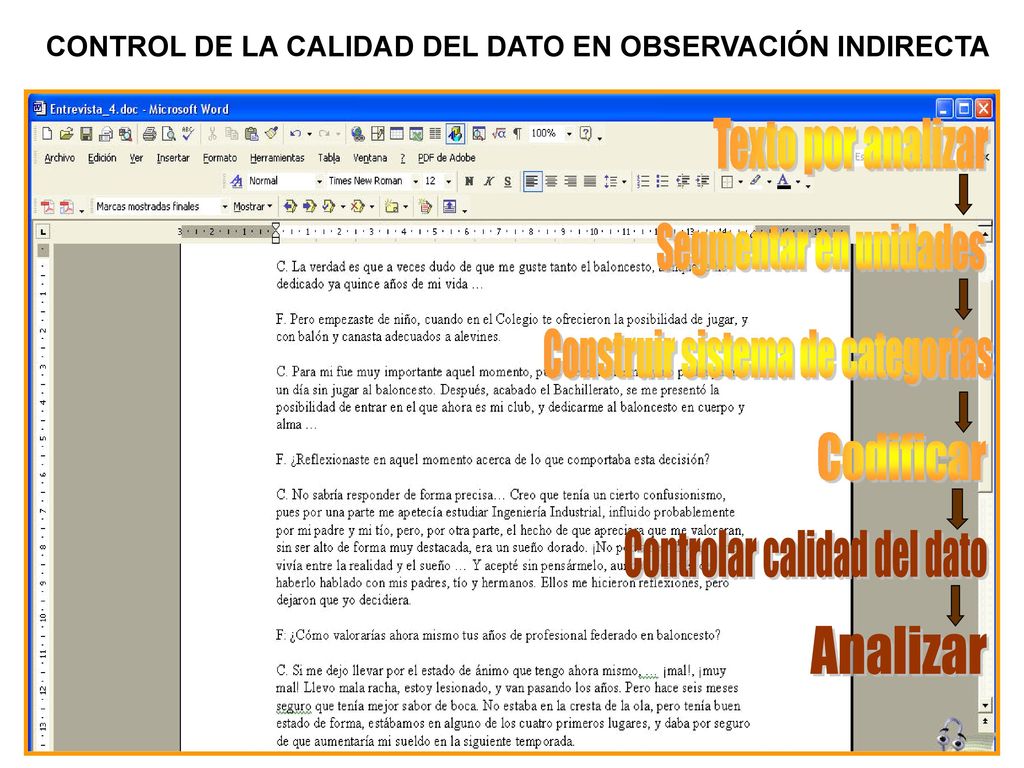
Task: Apply the highlight color pen
Action: (756, 182)
